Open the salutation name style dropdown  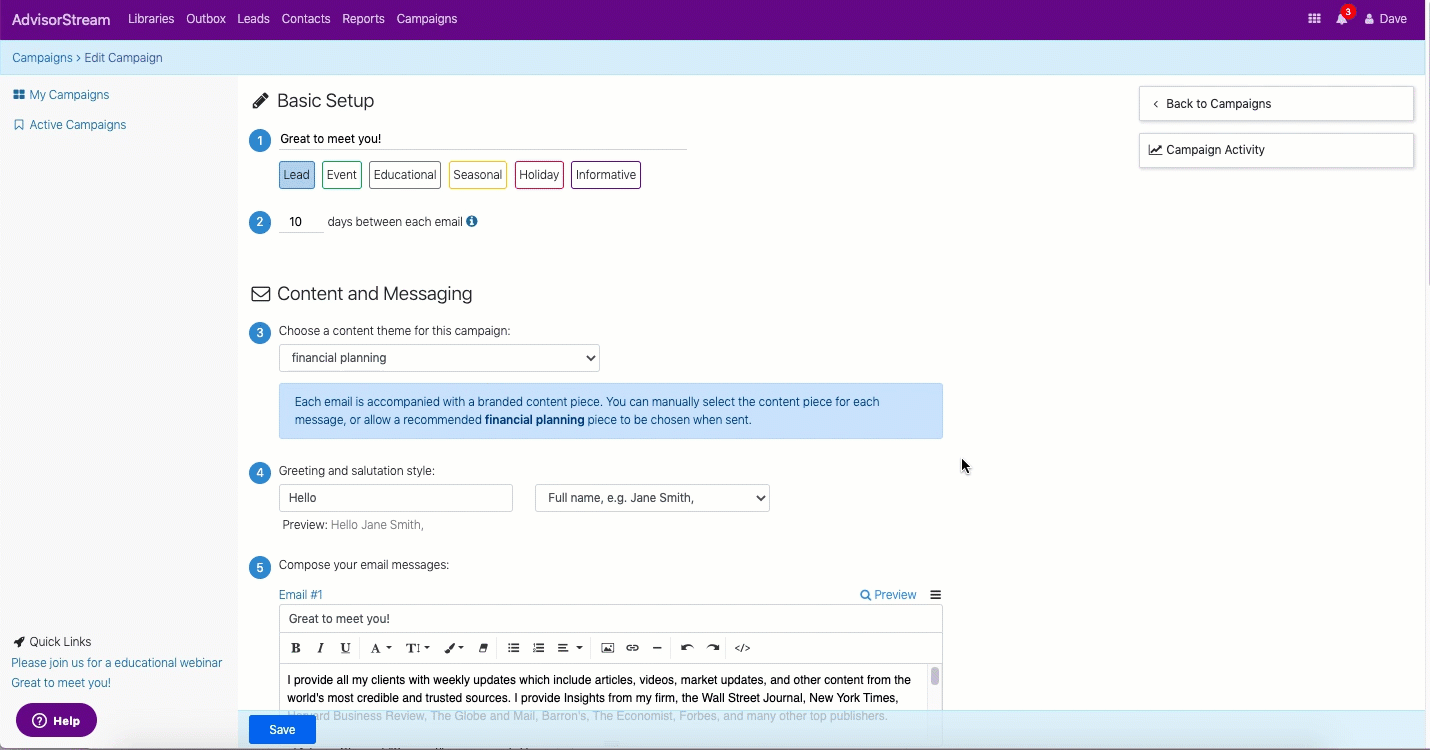[652, 498]
